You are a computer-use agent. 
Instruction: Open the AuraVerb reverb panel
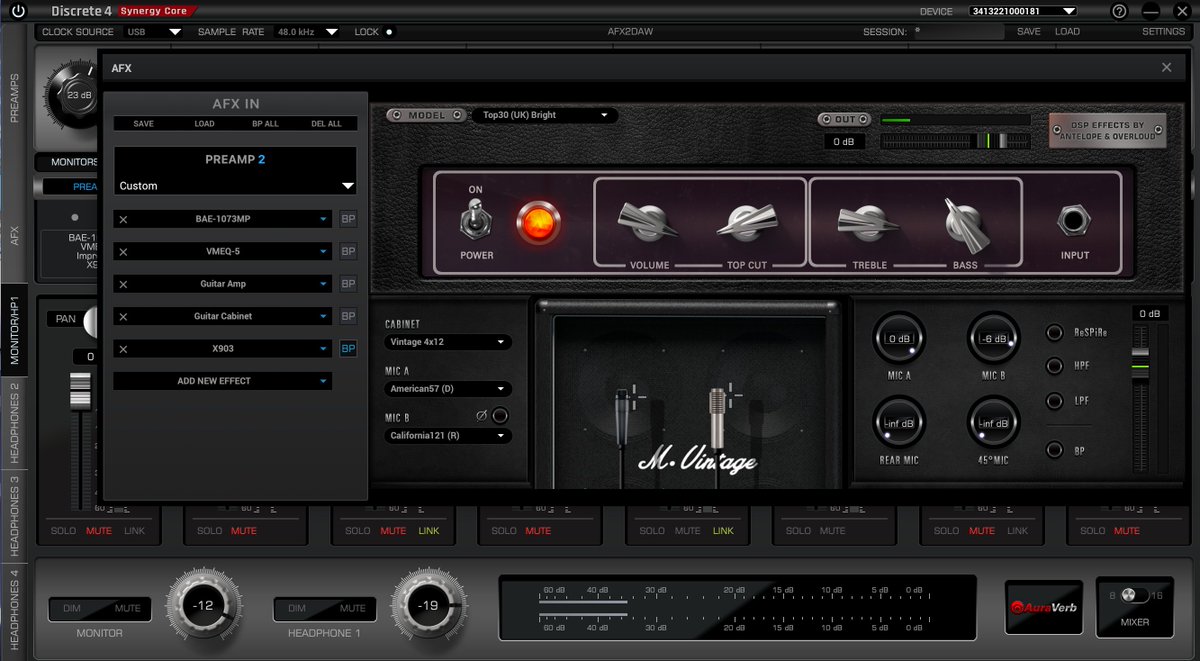coord(1042,607)
